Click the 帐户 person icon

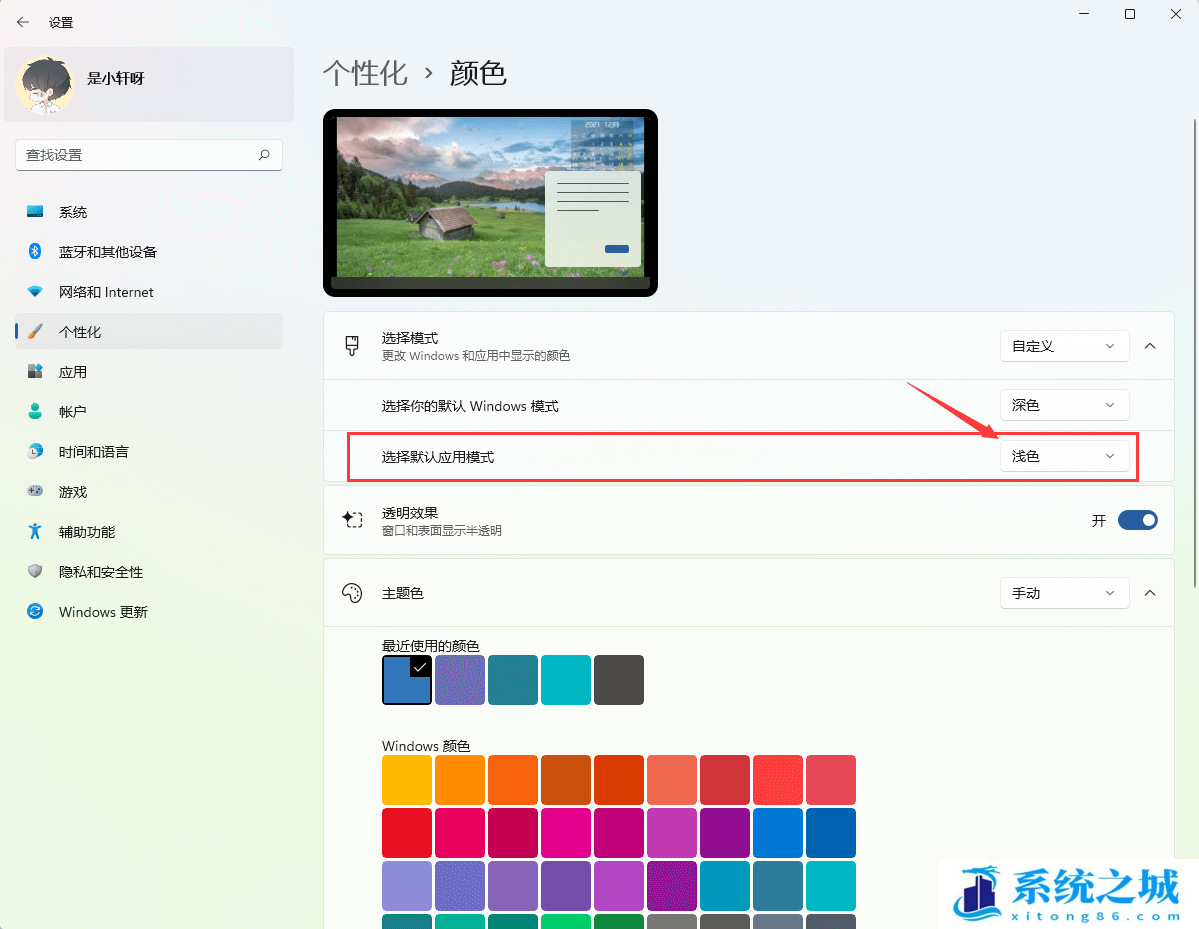35,411
